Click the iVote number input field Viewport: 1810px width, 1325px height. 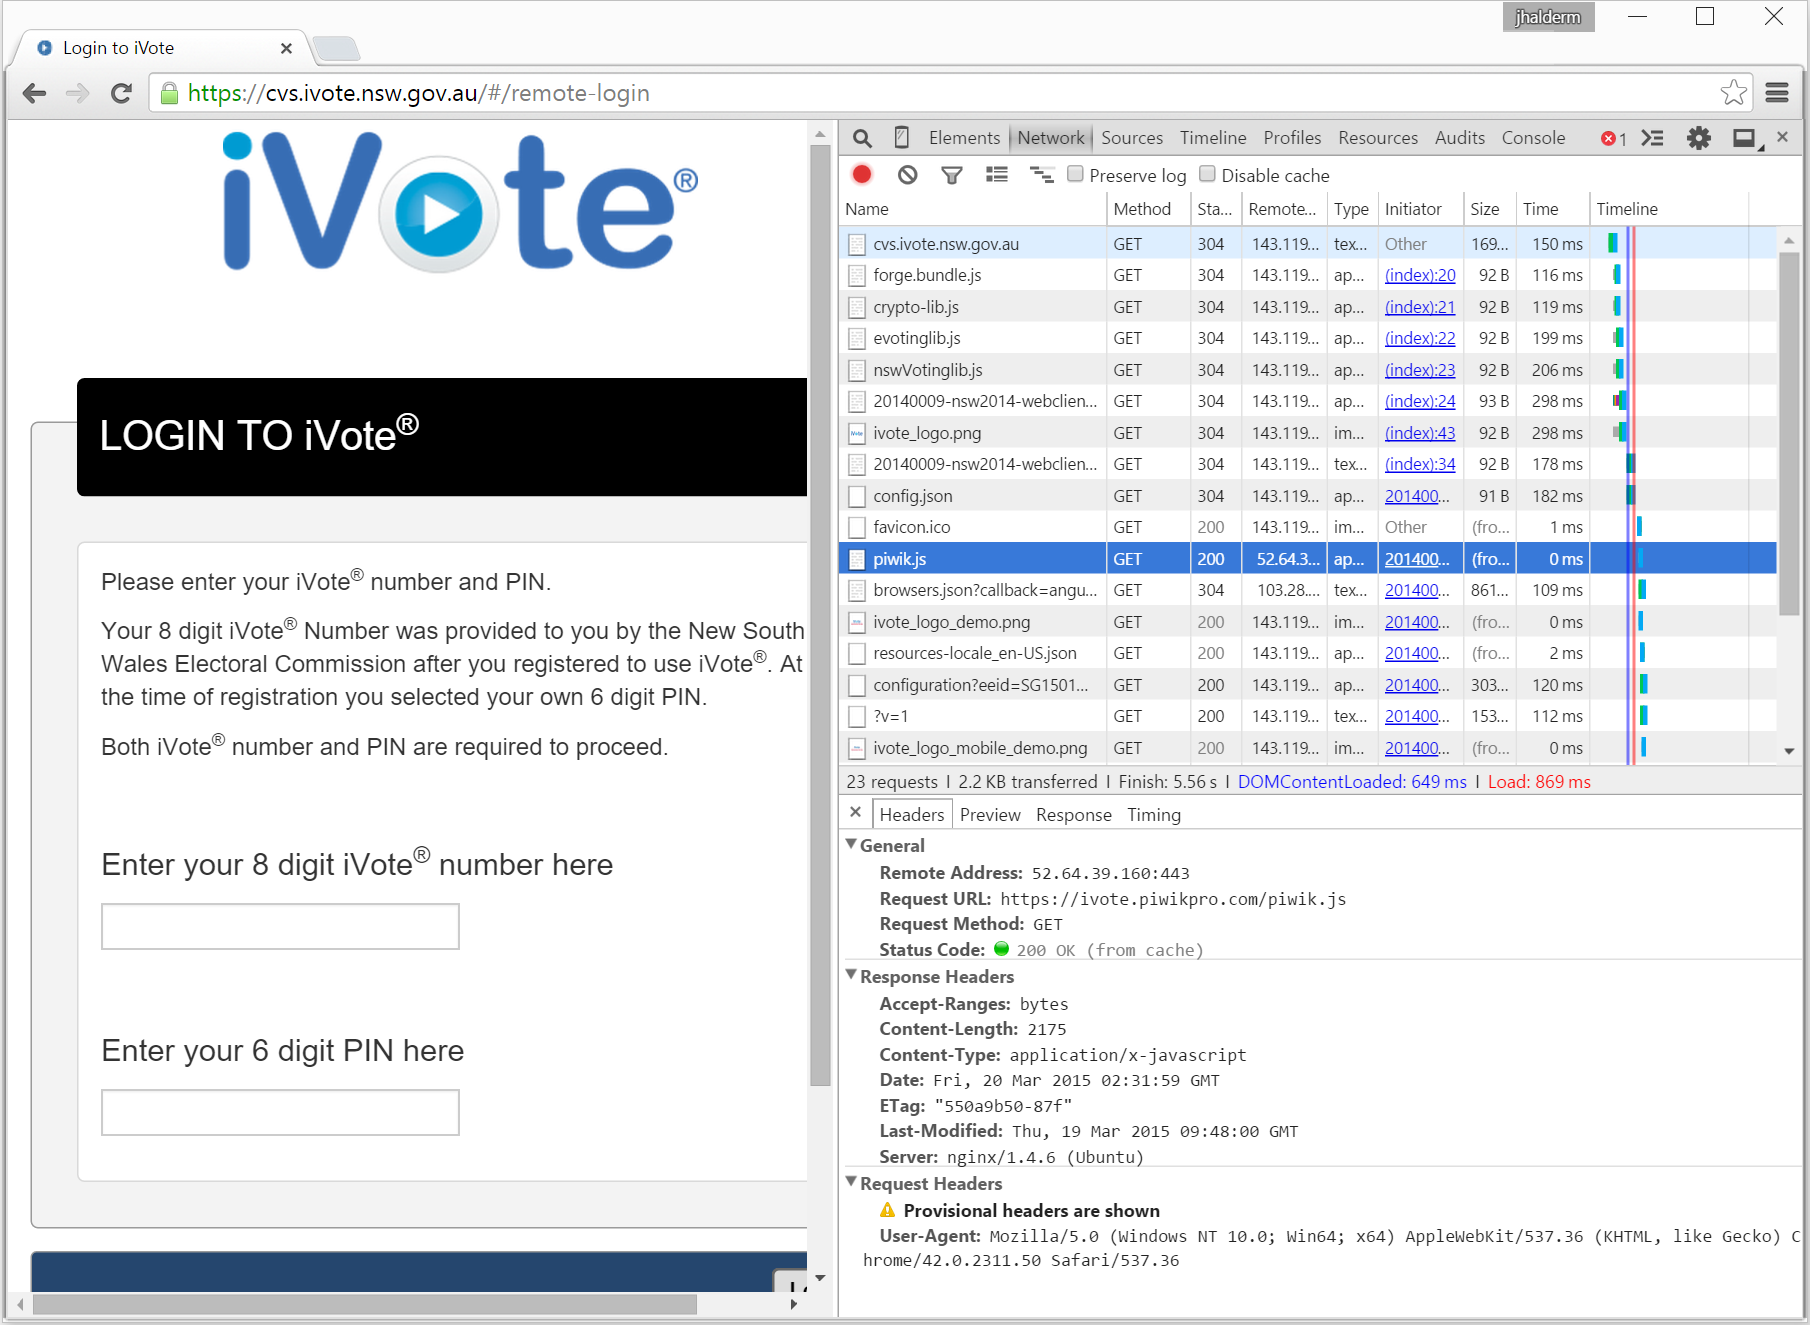click(280, 926)
